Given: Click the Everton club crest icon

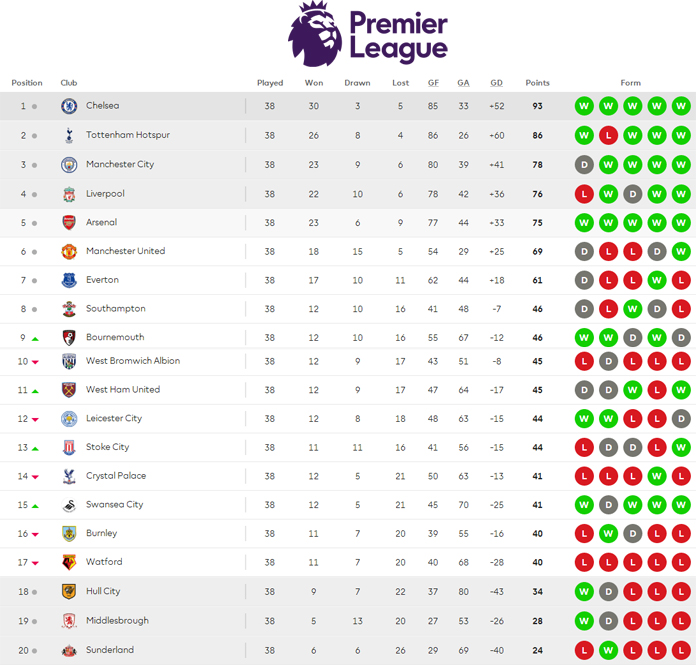Looking at the screenshot, I should click(69, 280).
